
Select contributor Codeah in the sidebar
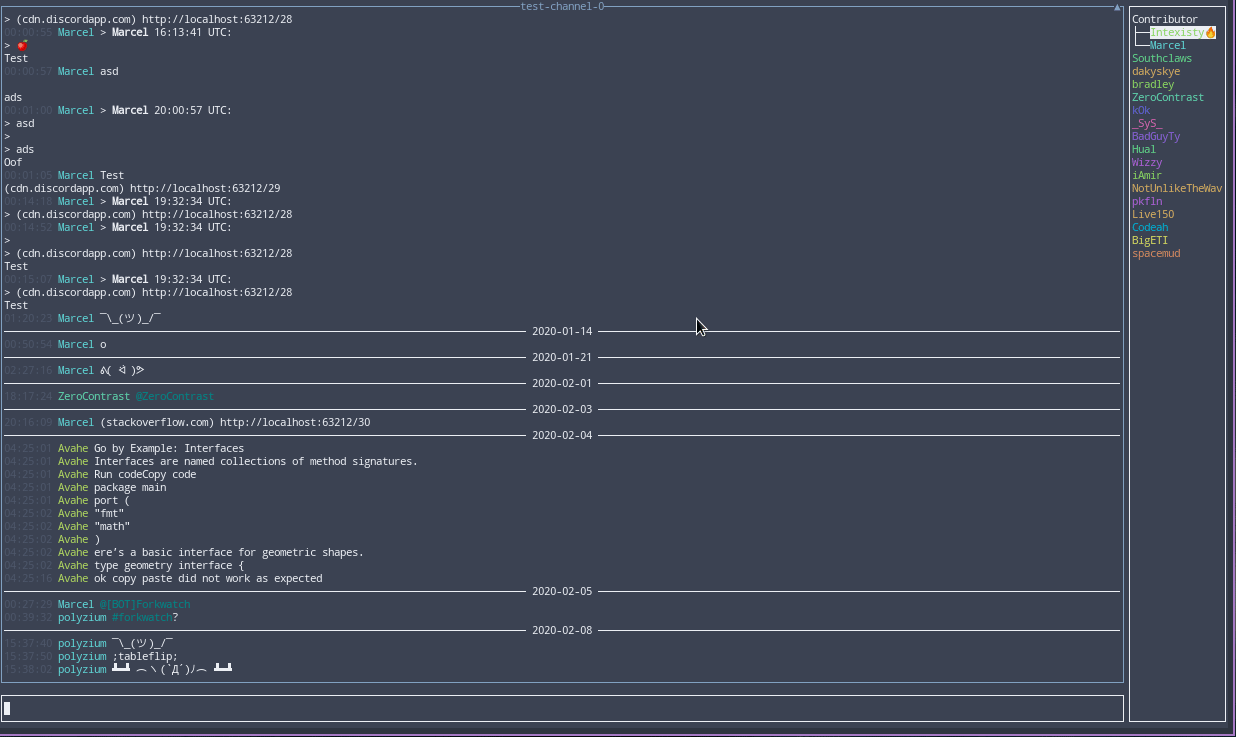pyautogui.click(x=1150, y=227)
